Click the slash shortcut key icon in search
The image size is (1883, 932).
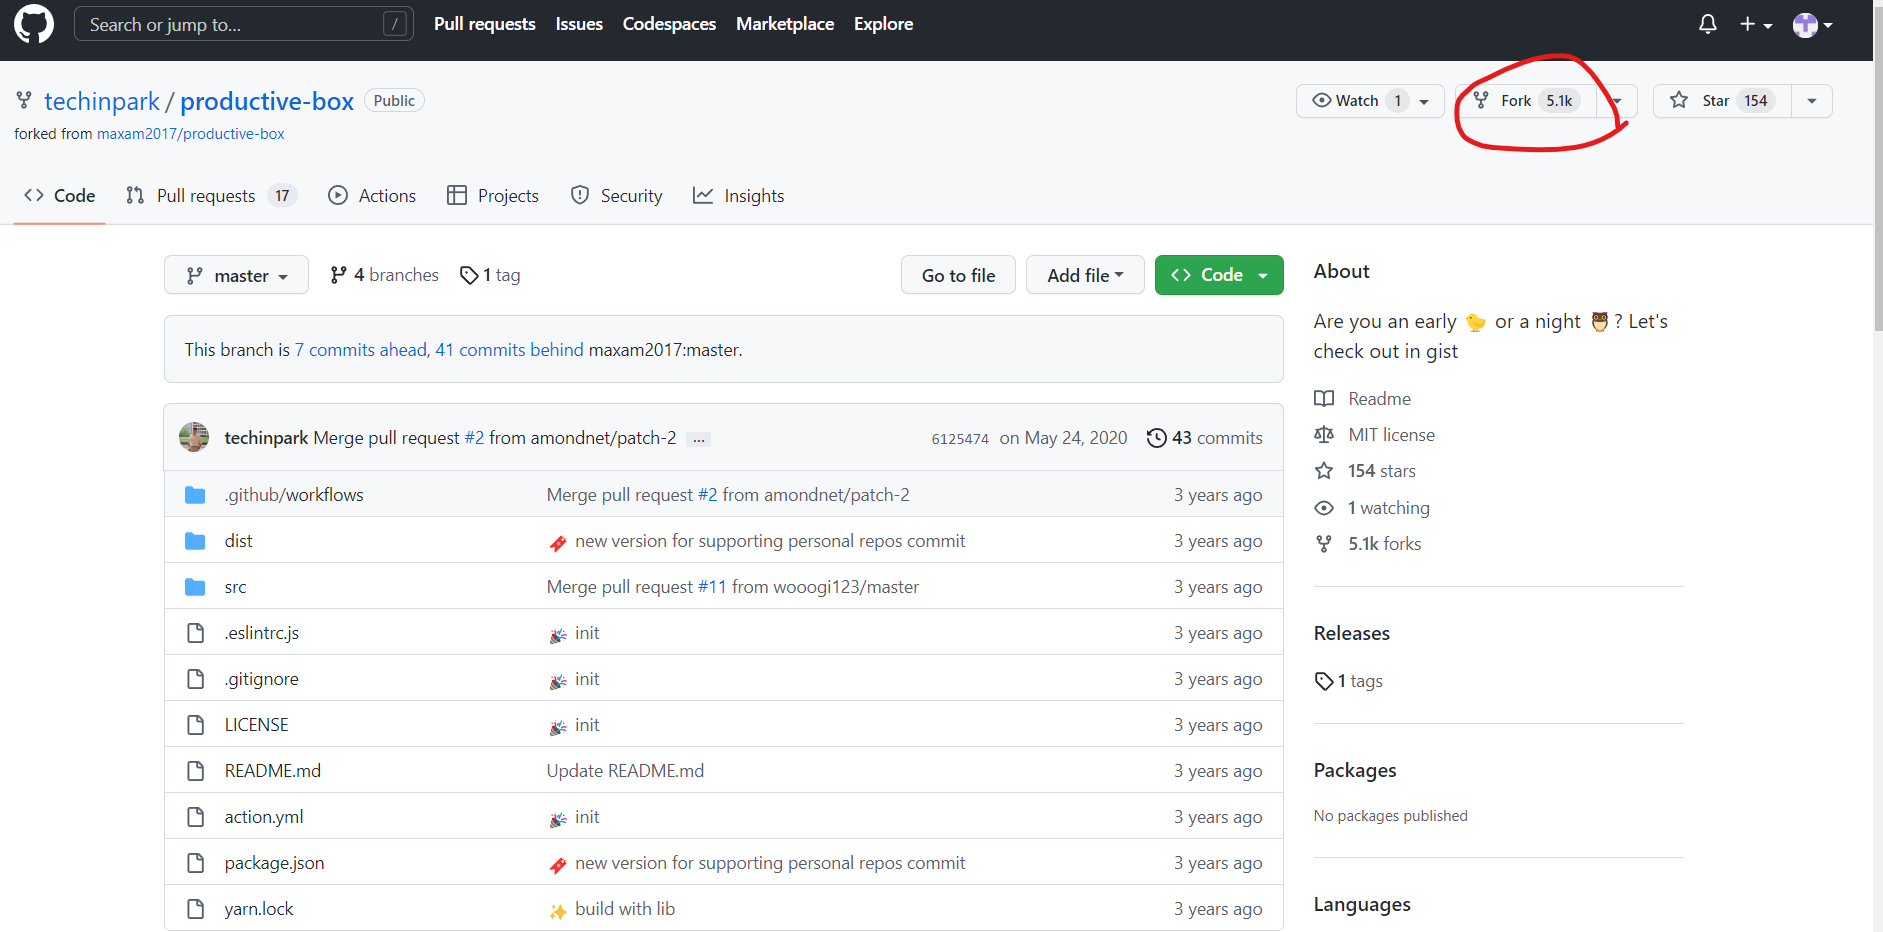[396, 24]
